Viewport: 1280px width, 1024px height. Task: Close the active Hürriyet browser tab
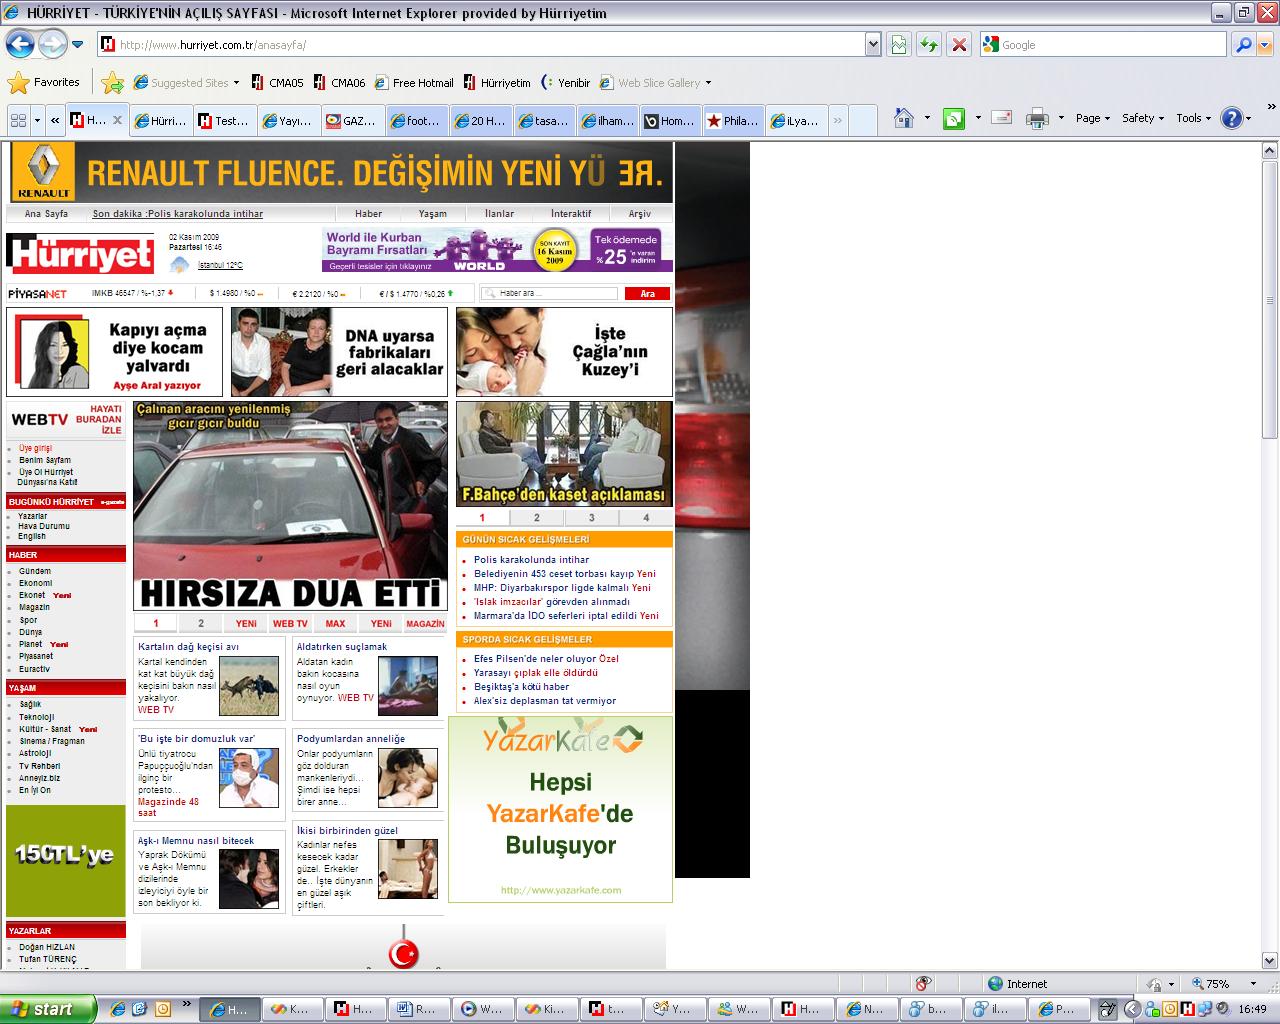point(117,120)
